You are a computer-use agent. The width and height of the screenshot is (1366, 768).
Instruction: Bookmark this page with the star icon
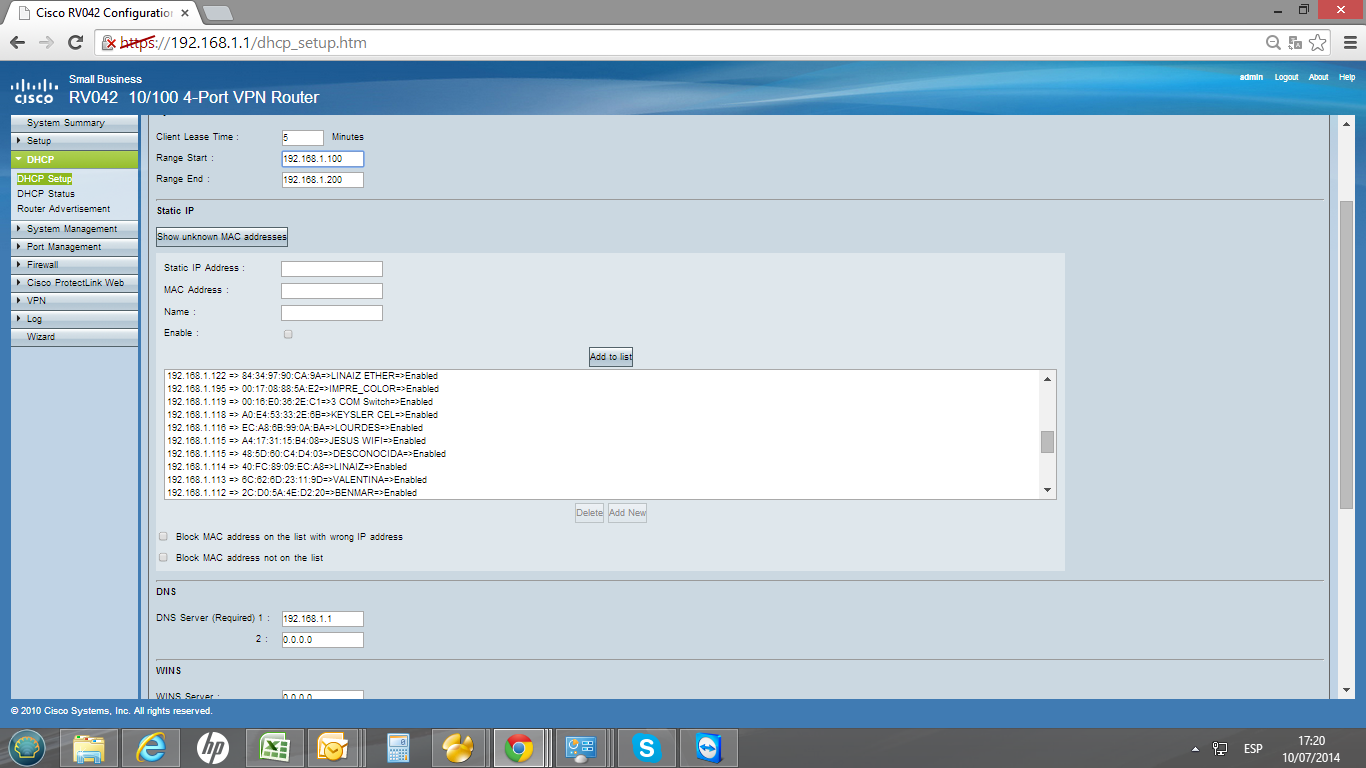1318,43
